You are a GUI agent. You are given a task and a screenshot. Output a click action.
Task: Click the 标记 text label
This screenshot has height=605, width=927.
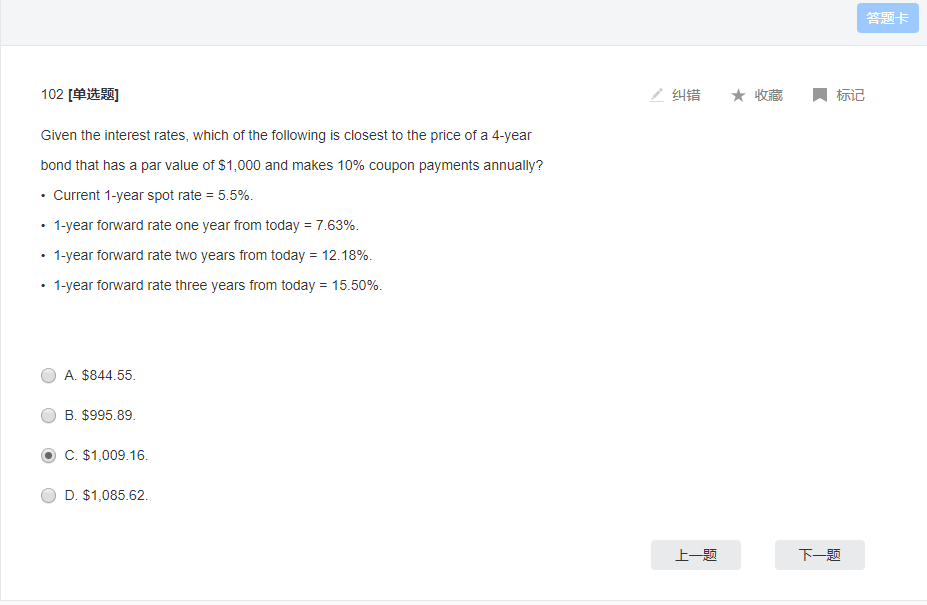pos(850,95)
